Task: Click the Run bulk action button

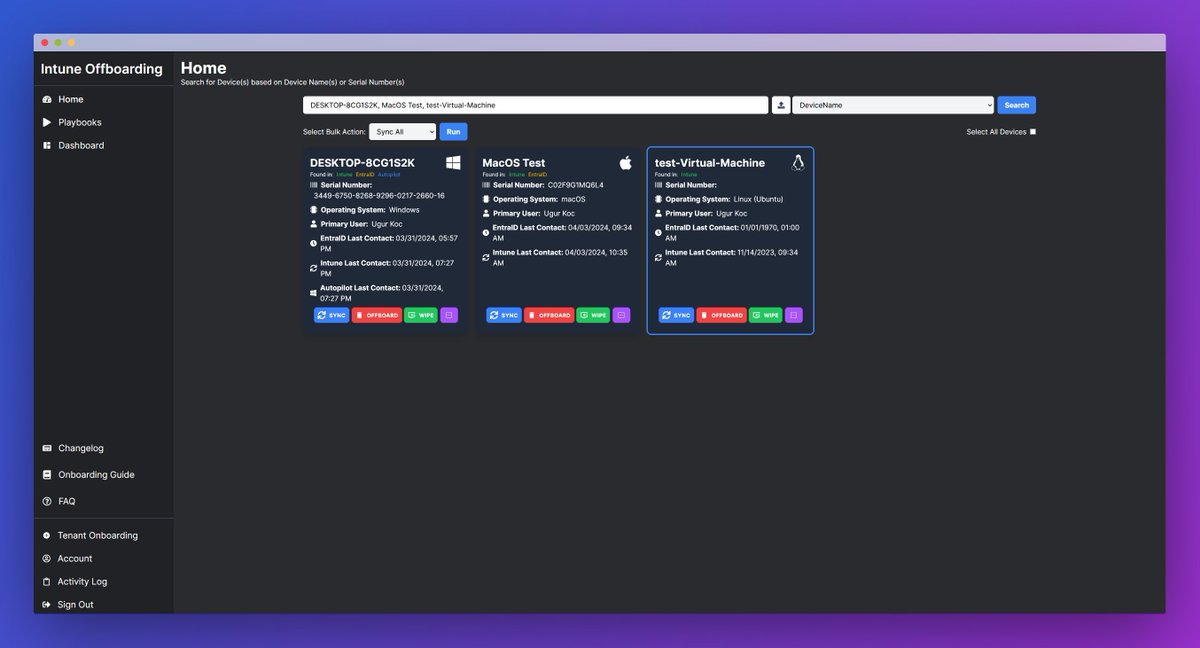Action: tap(453, 131)
